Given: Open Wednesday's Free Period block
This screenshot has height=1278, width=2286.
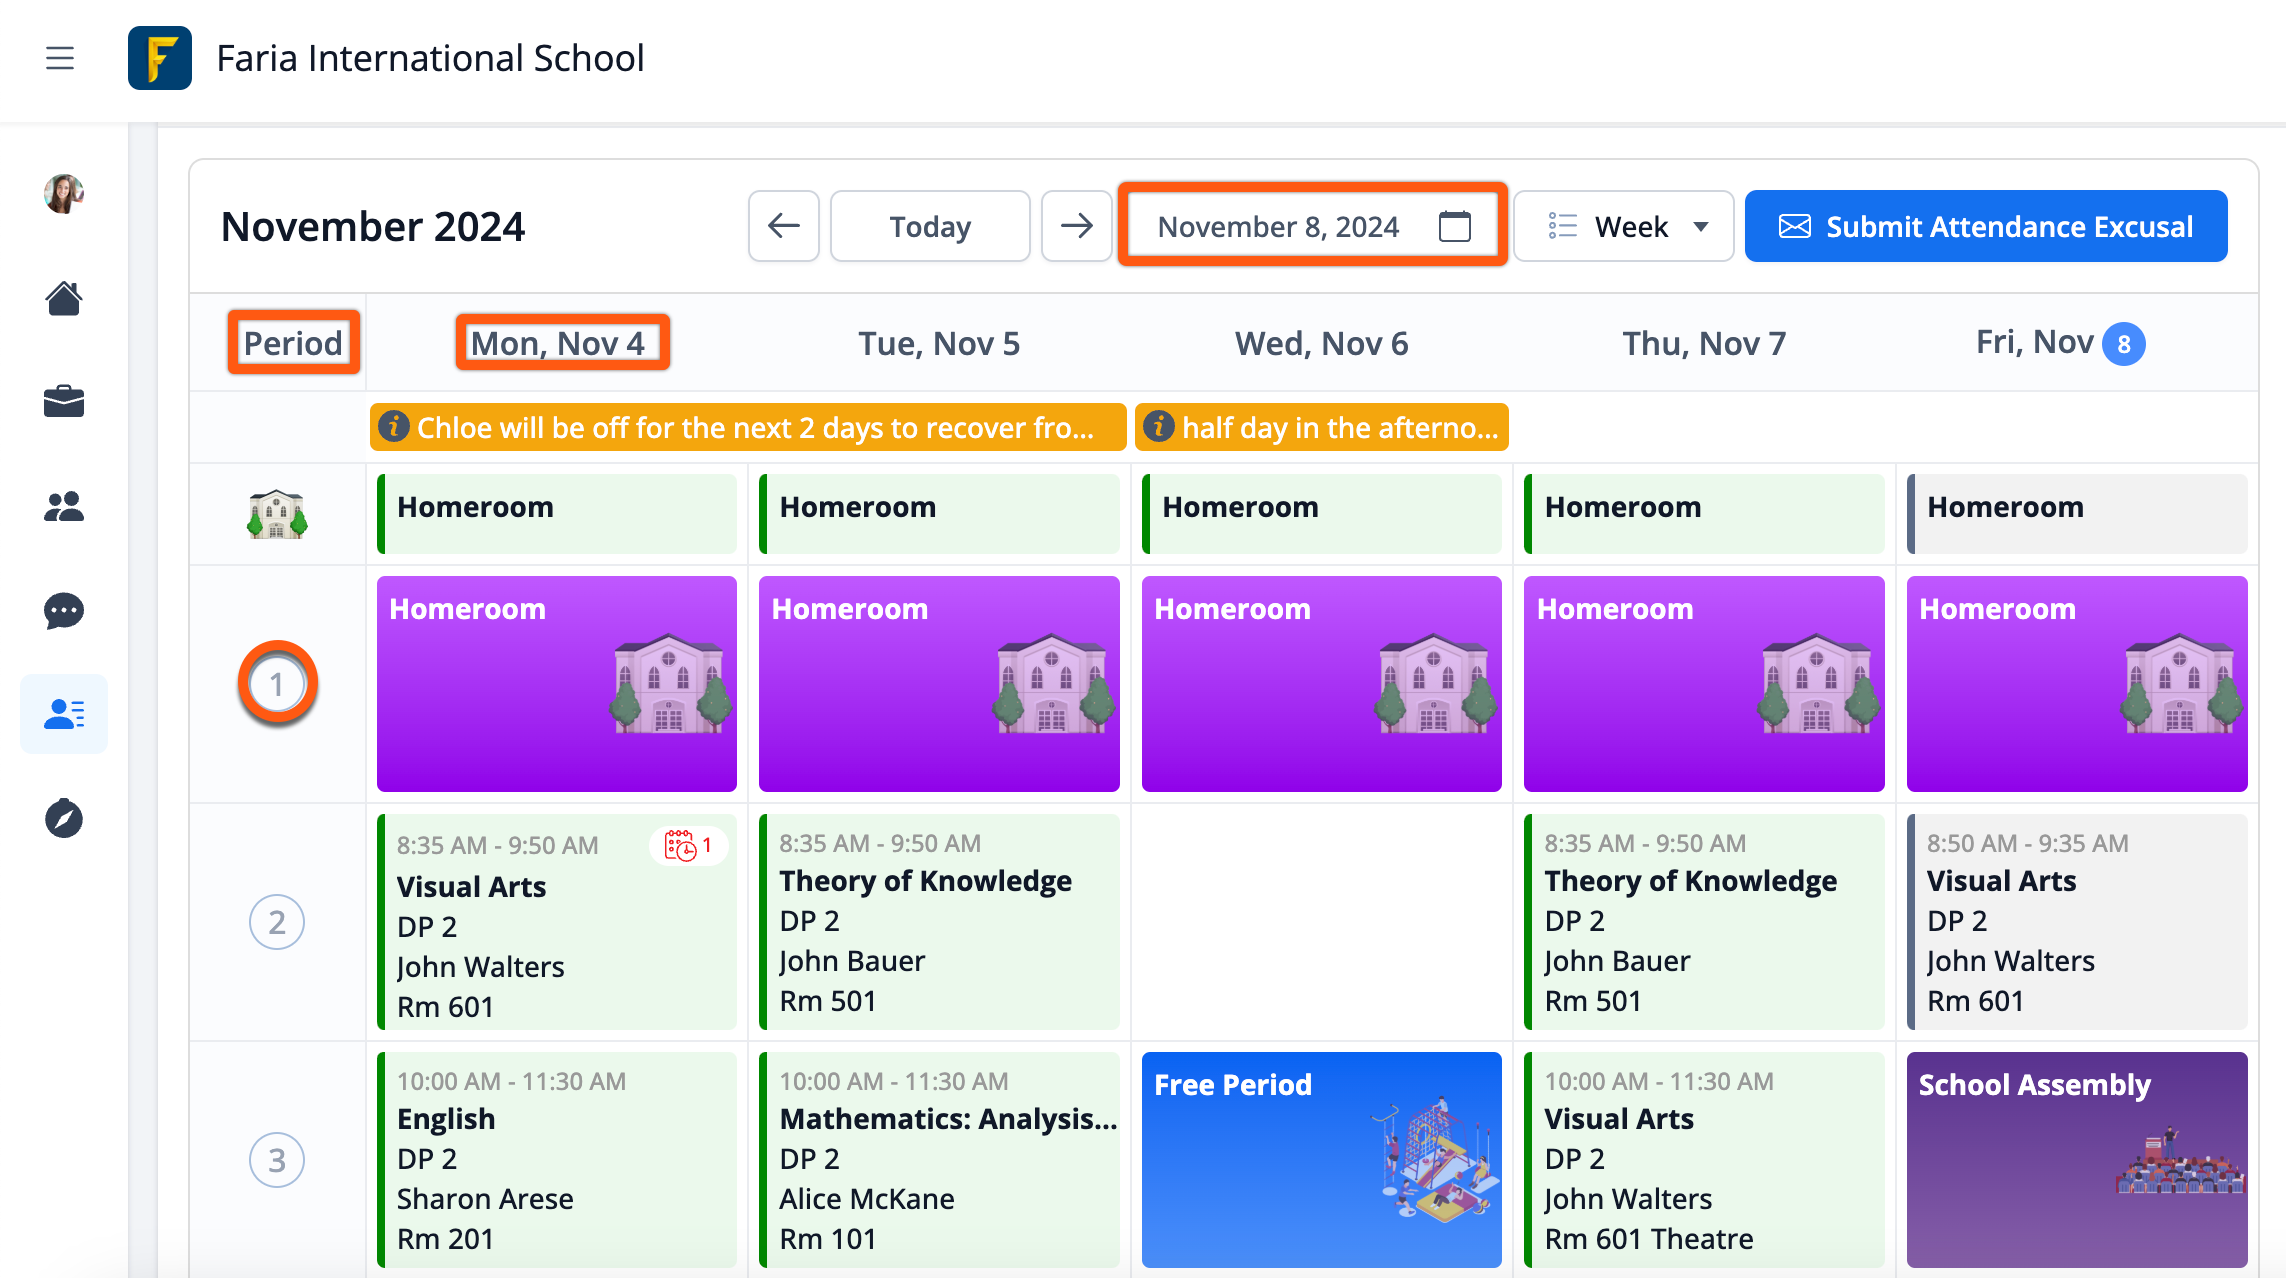Looking at the screenshot, I should tap(1322, 1160).
